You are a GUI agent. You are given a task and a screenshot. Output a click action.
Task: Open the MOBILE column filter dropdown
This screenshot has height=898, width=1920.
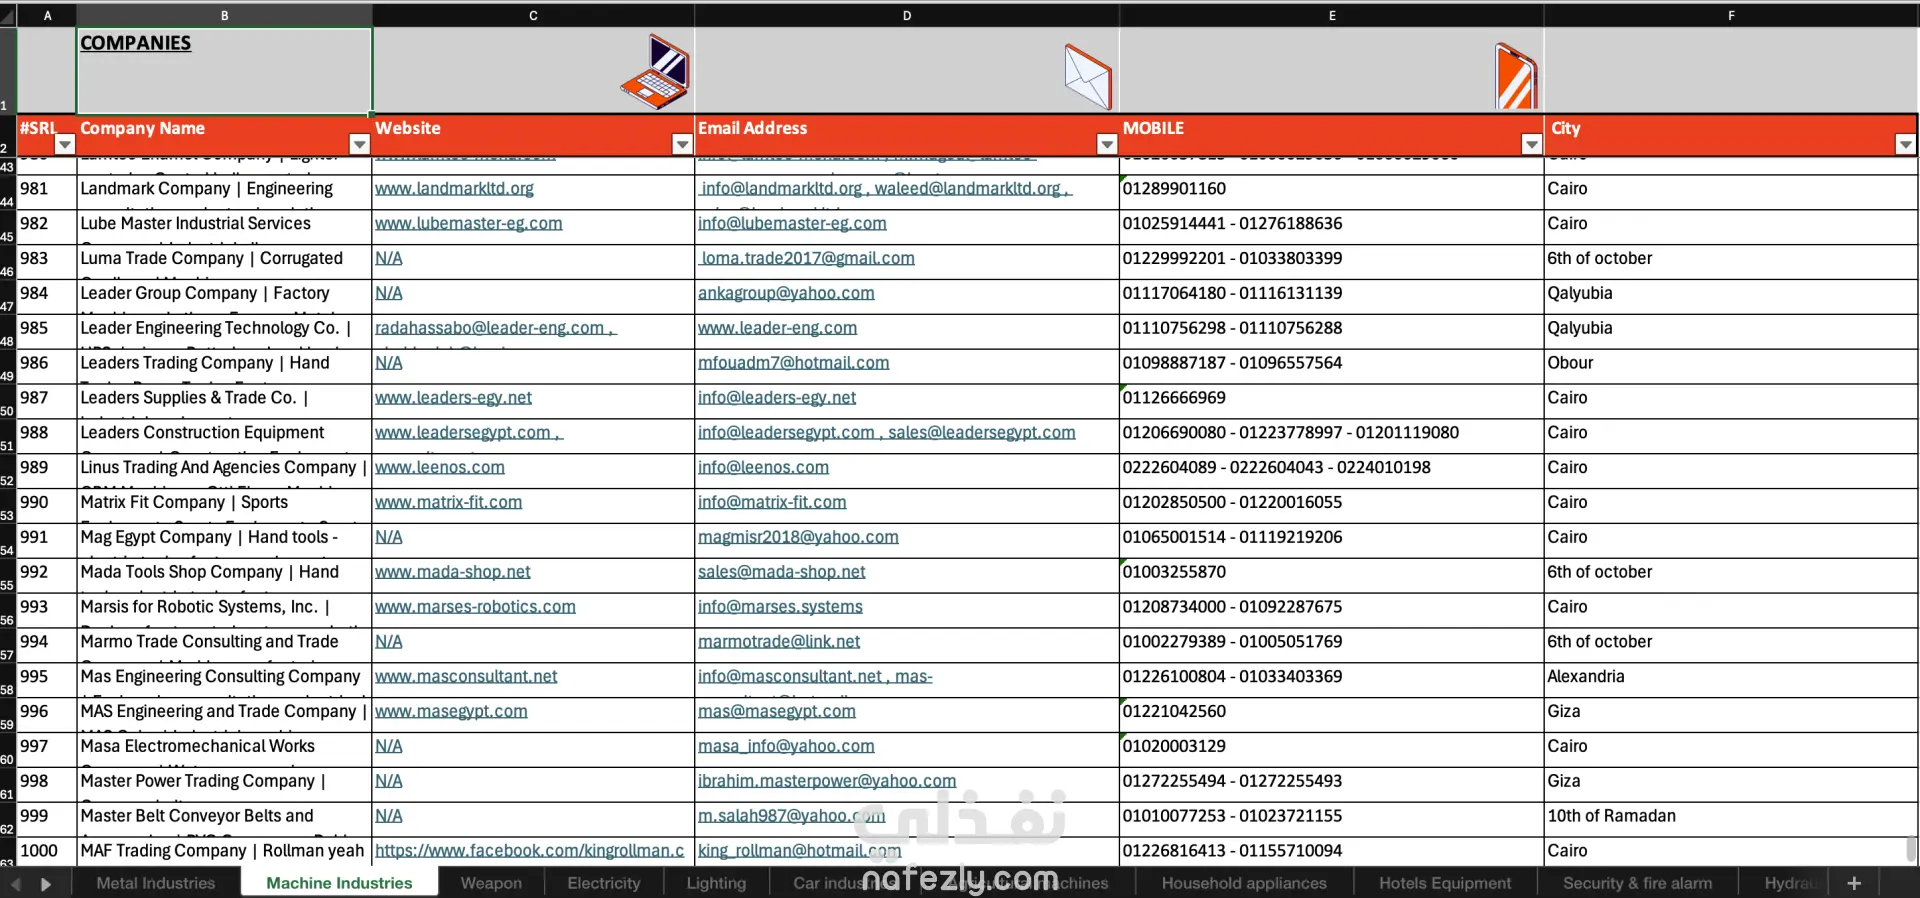click(x=1532, y=145)
